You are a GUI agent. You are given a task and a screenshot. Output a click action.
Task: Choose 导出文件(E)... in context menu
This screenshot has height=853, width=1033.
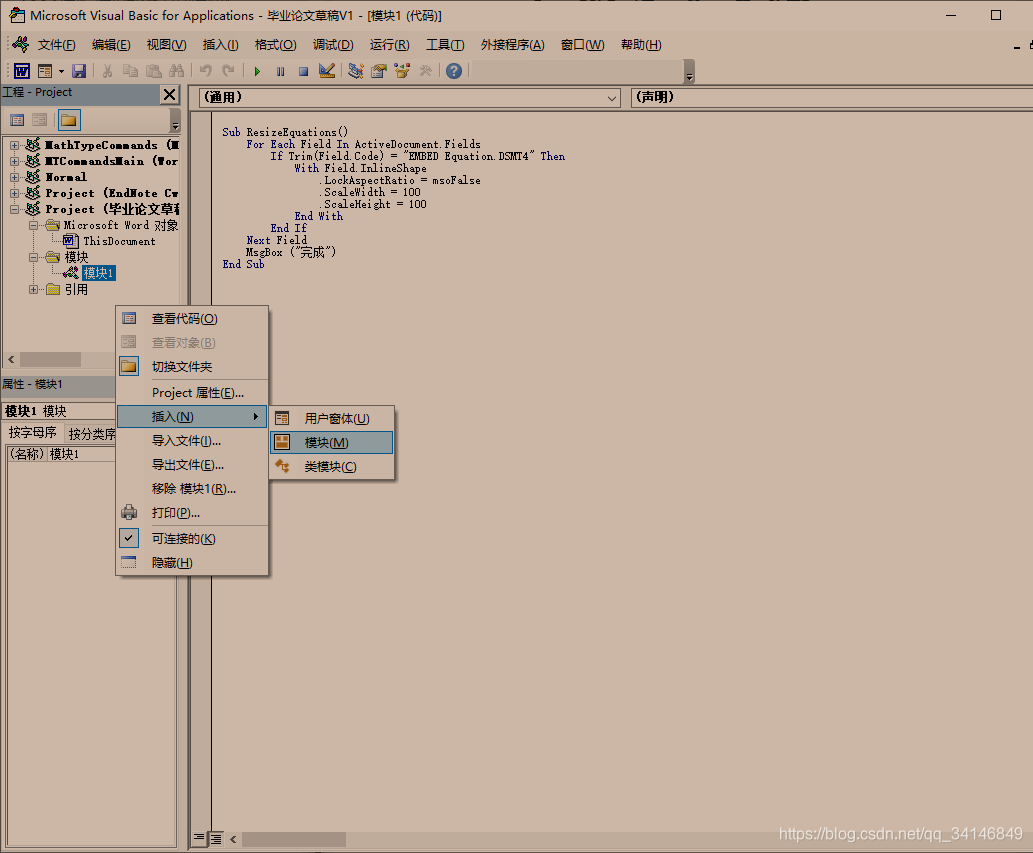[192, 464]
